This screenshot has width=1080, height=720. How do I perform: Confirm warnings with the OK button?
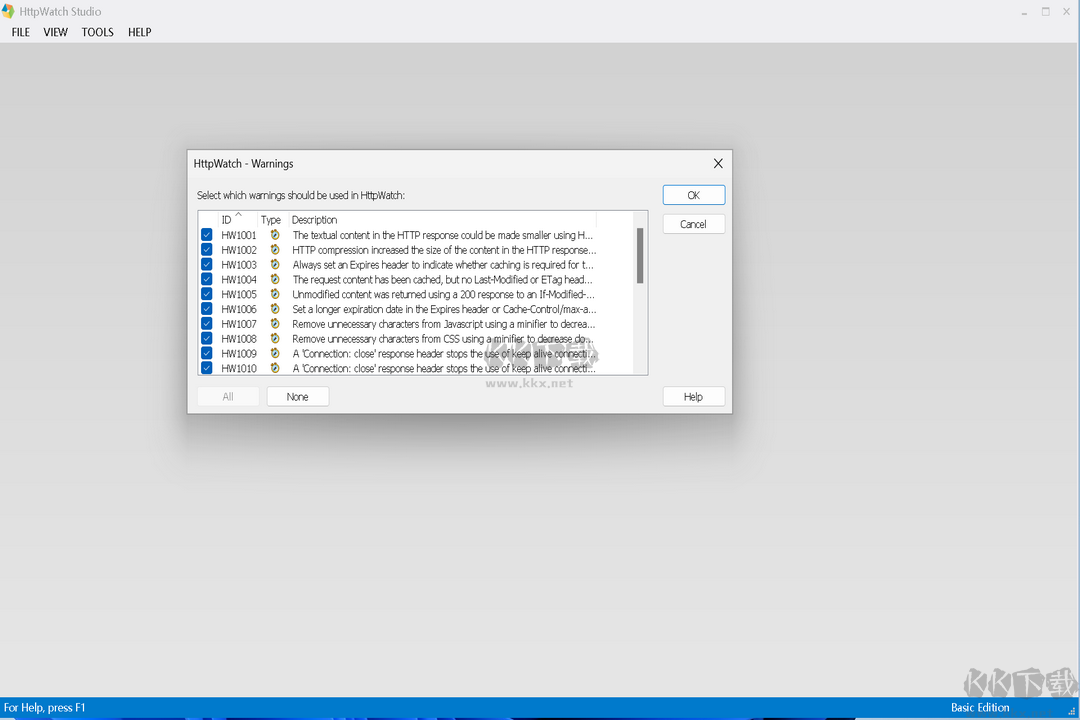pos(694,195)
